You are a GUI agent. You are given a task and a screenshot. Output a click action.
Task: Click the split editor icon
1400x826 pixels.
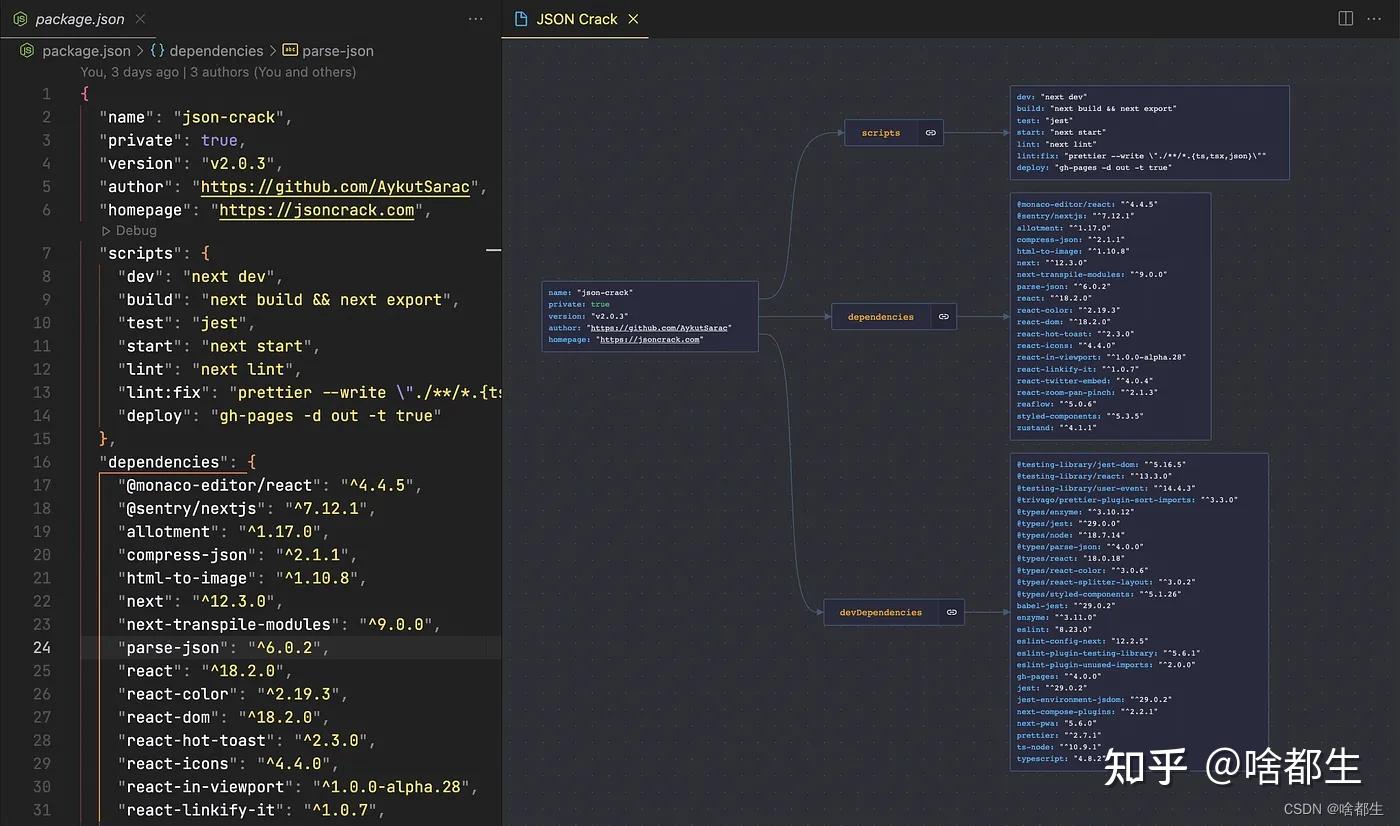1346,19
